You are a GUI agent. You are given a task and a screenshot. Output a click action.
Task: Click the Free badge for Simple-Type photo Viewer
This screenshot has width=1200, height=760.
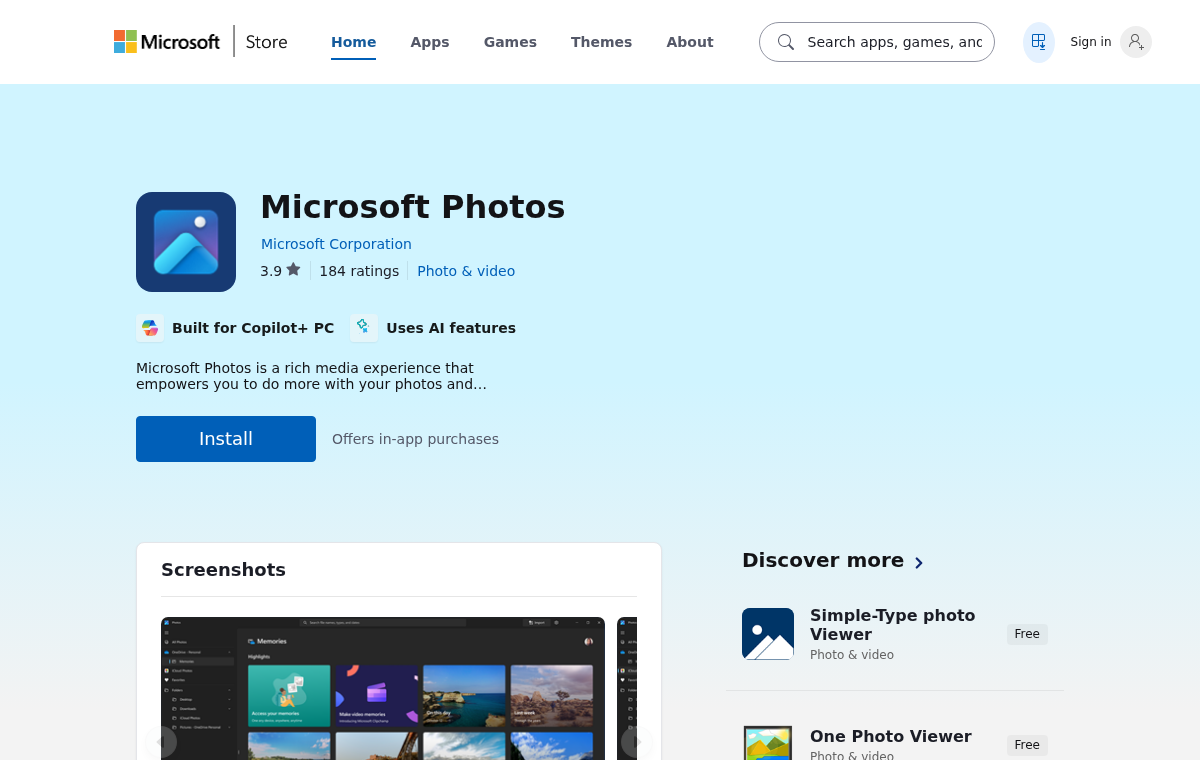tap(1027, 634)
